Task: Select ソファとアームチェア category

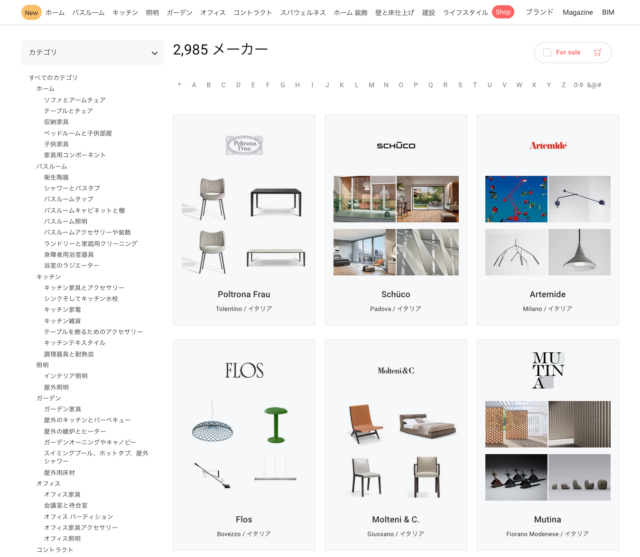Action: (75, 100)
